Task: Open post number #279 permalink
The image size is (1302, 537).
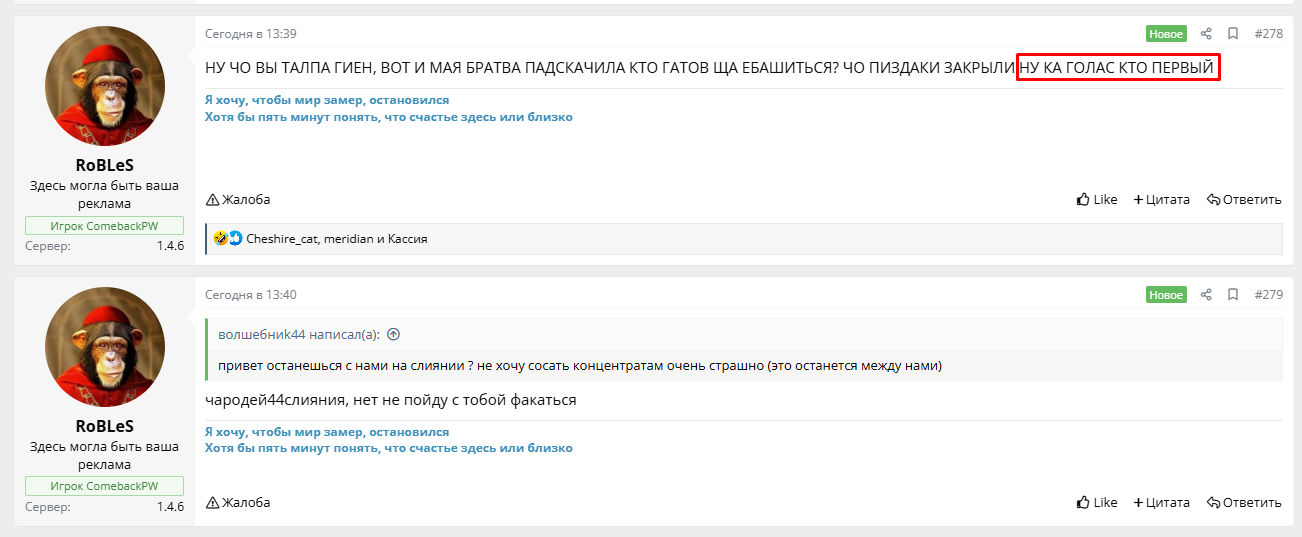Action: tap(1268, 295)
